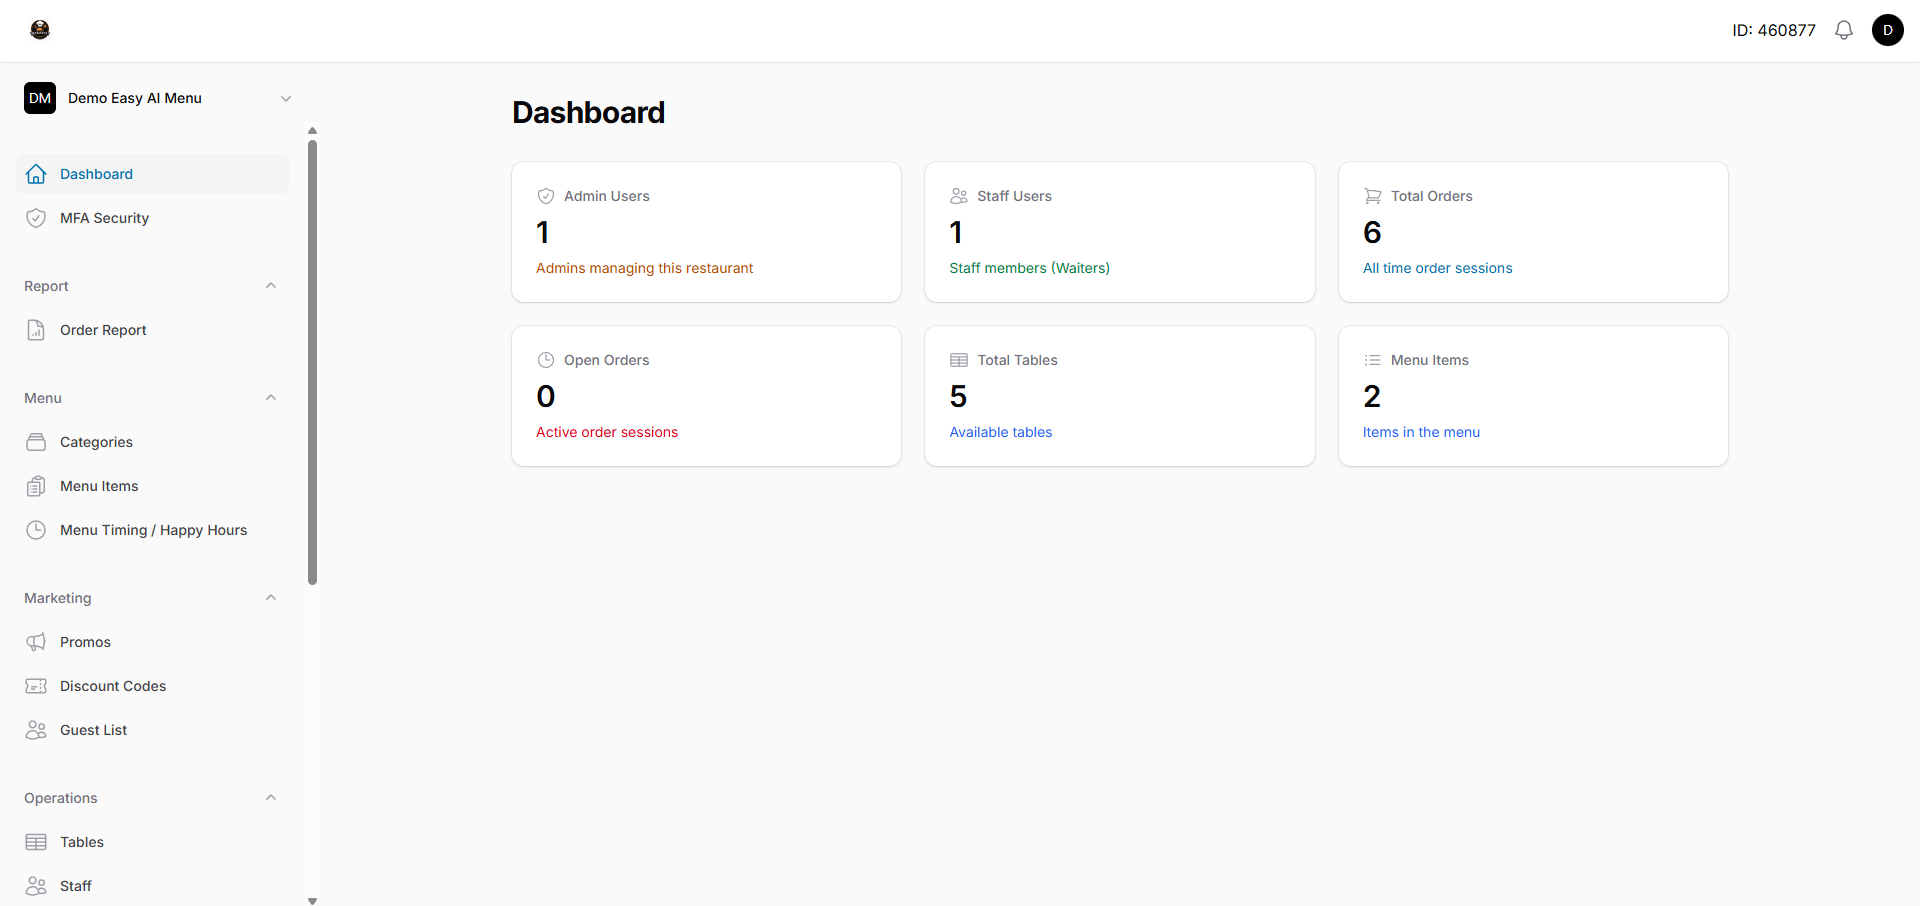Click the Open Orders clock icon
This screenshot has width=1920, height=906.
(546, 360)
